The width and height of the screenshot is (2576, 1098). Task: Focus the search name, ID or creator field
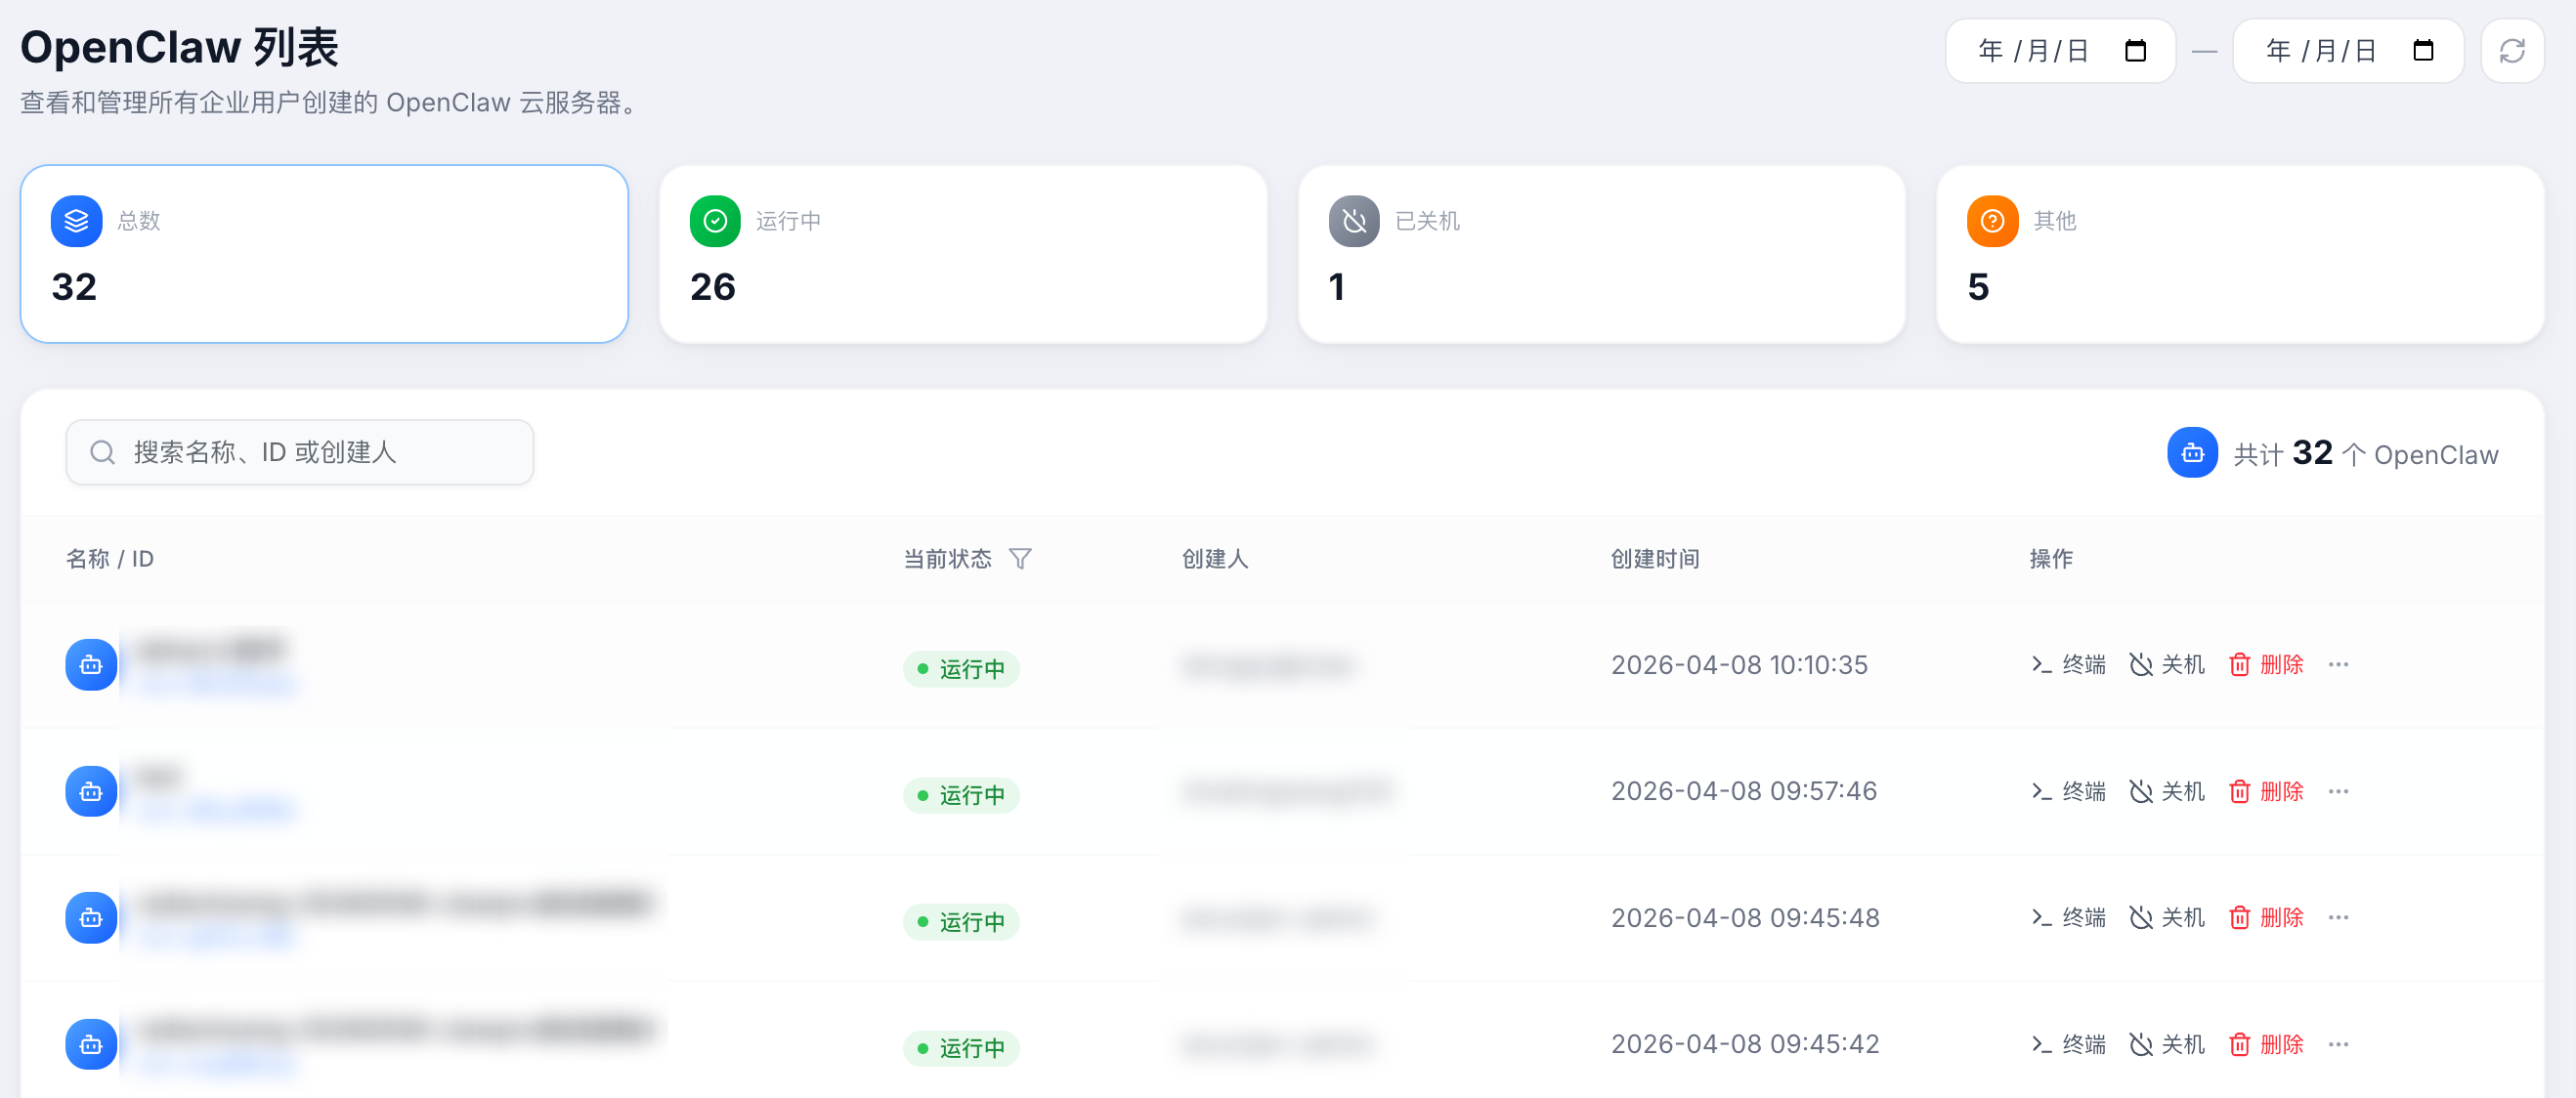[x=300, y=452]
